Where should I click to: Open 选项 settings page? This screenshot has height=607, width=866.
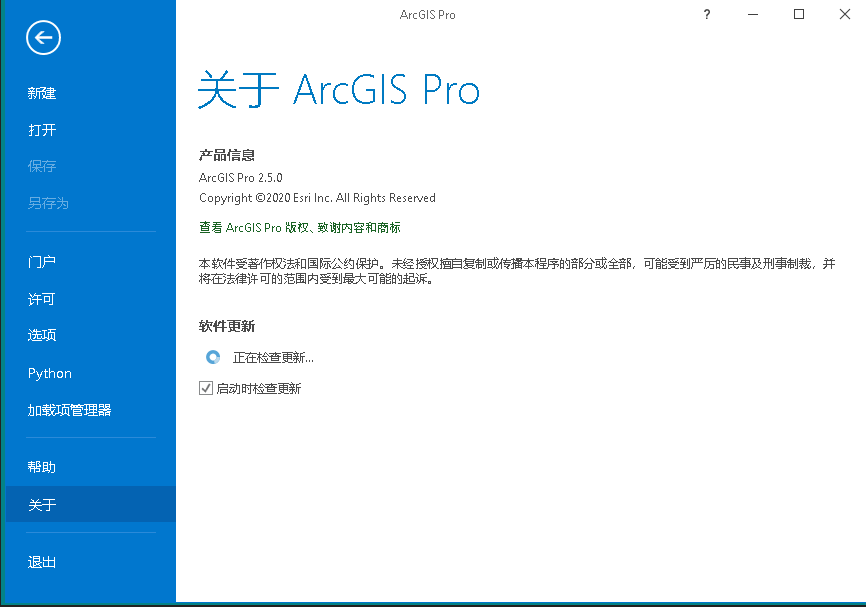pyautogui.click(x=42, y=335)
